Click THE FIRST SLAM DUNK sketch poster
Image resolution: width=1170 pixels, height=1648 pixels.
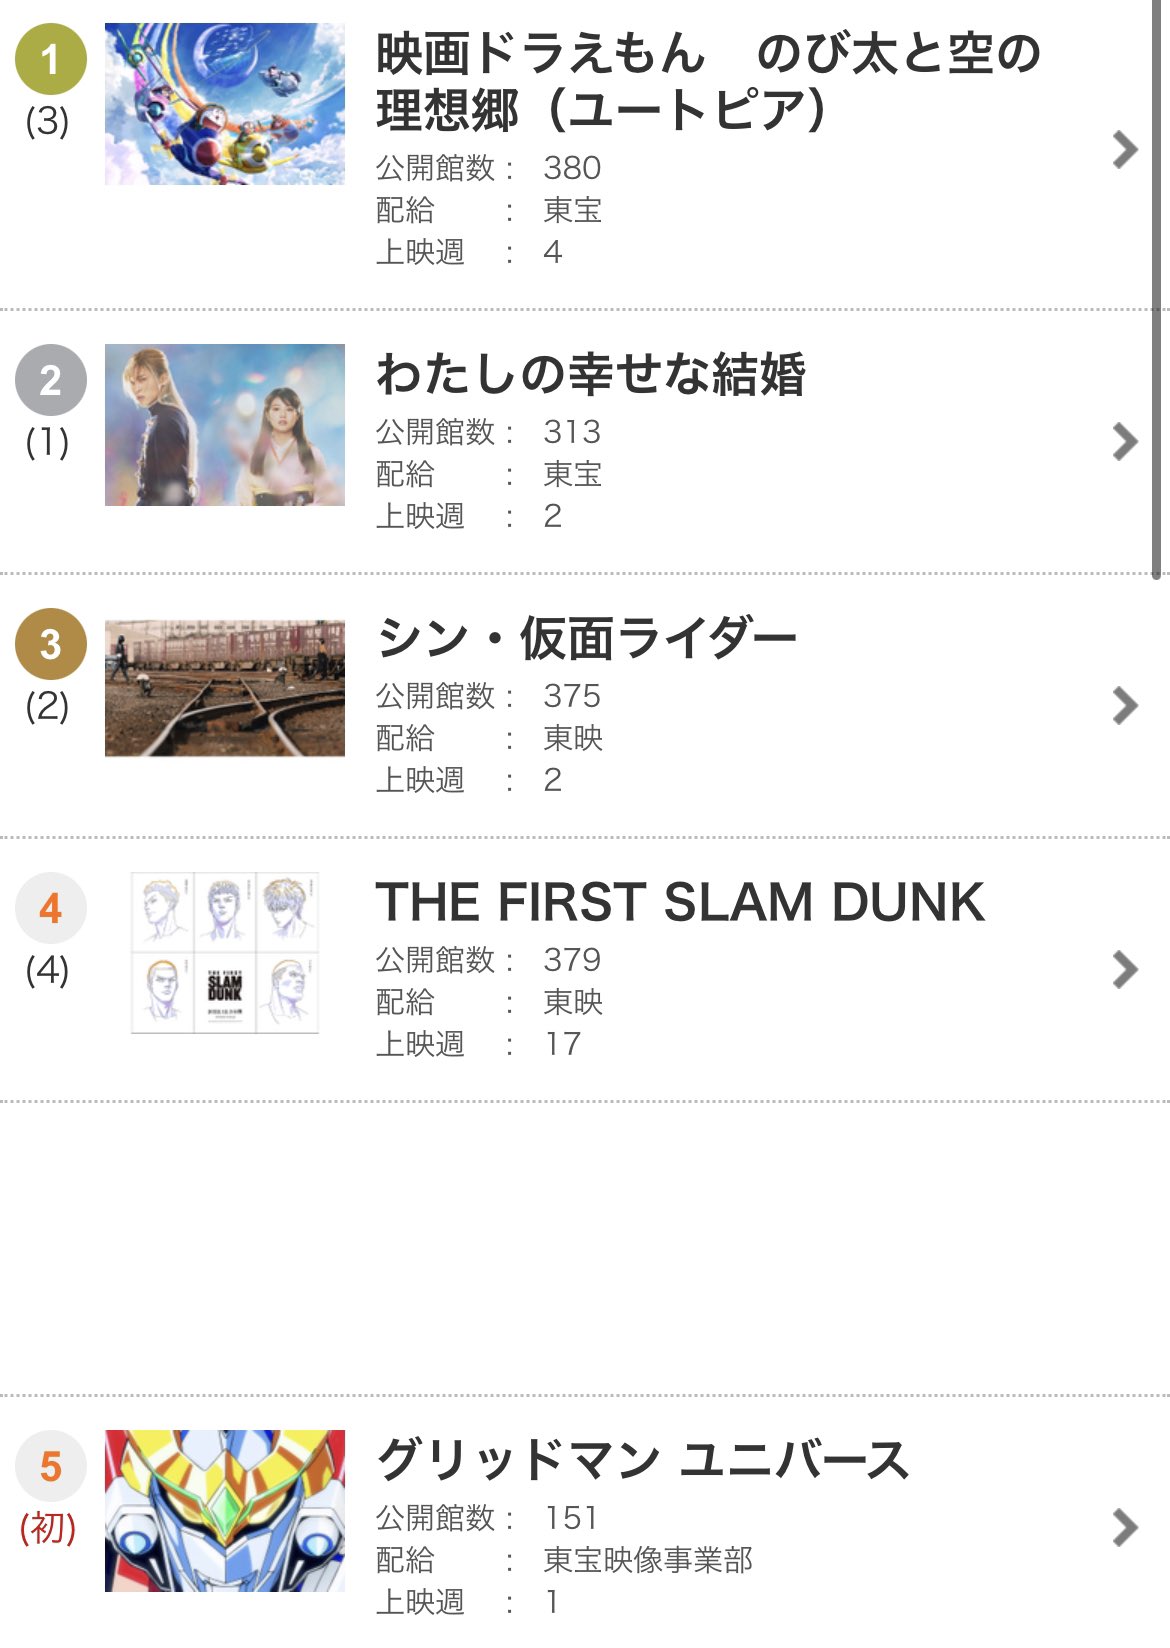[x=225, y=952]
